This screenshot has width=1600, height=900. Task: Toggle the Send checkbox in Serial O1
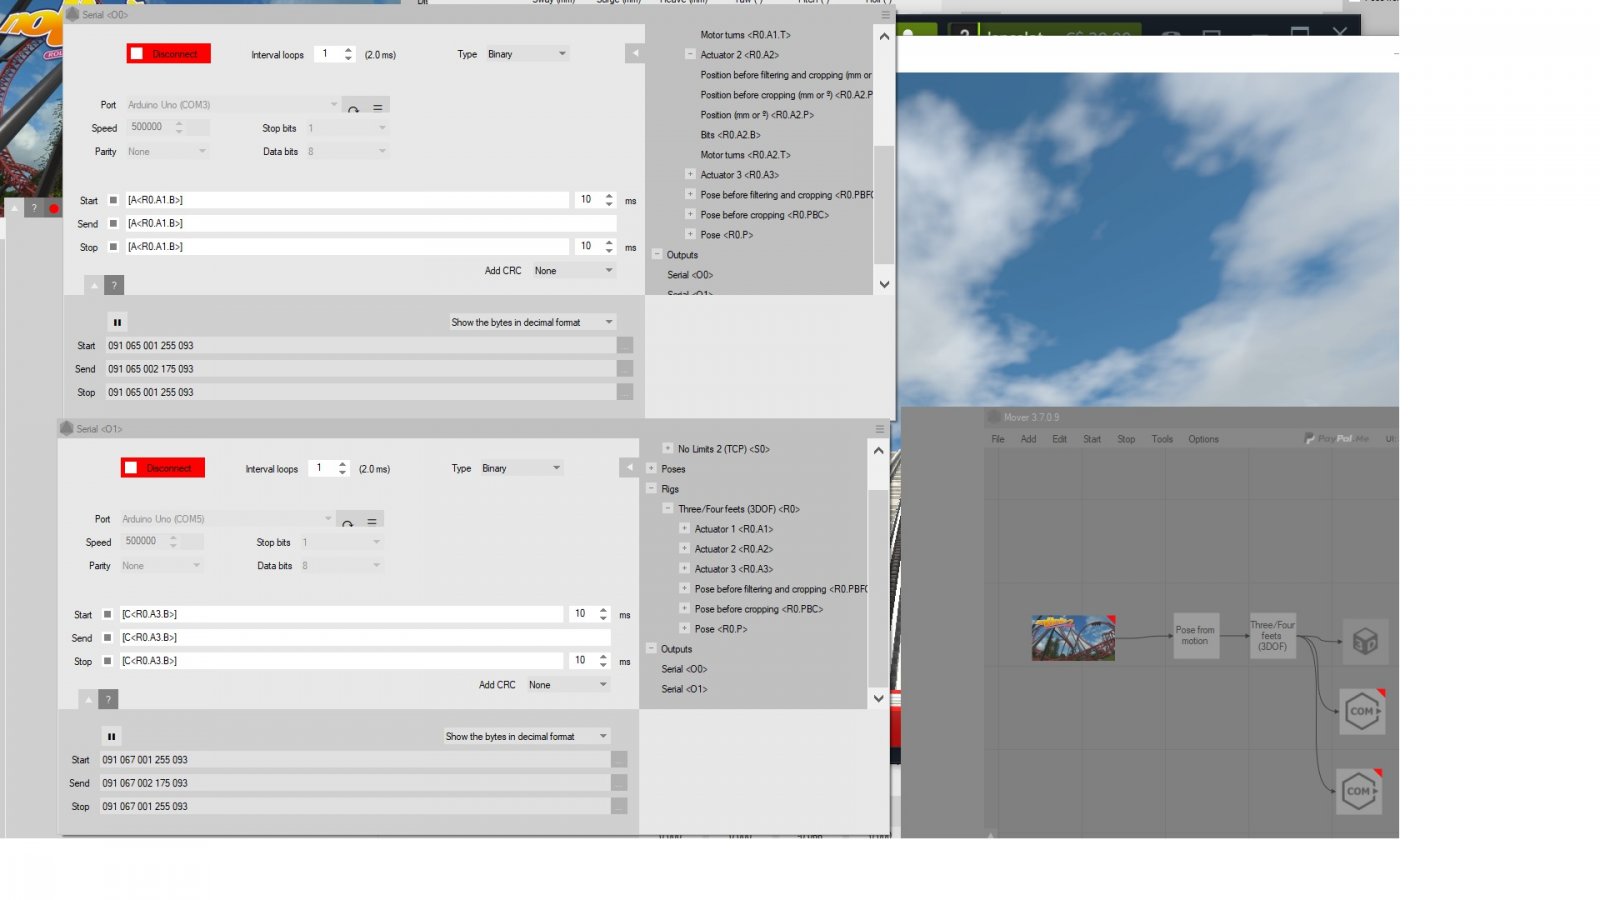[107, 638]
